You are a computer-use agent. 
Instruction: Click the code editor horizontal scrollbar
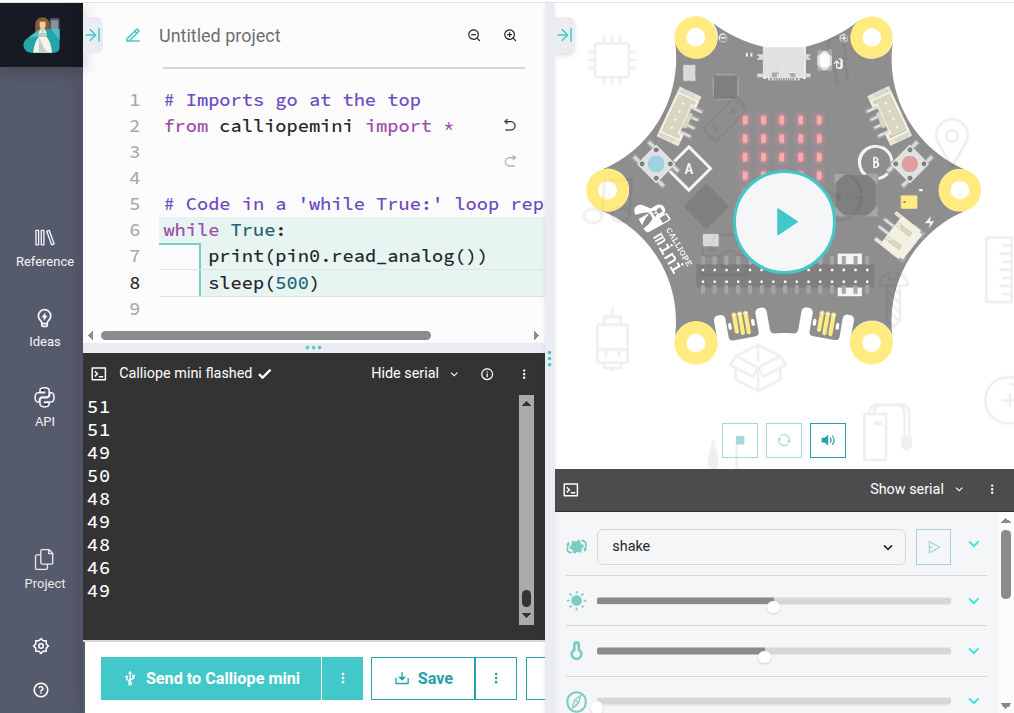(266, 335)
